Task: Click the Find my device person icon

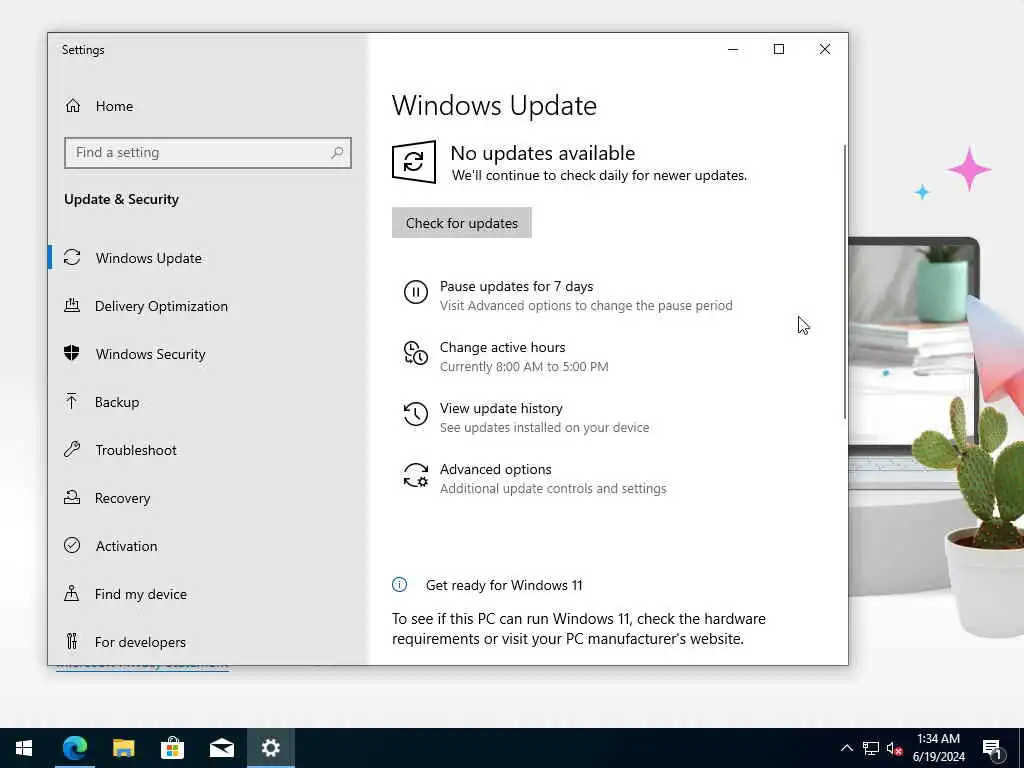Action: 72,594
